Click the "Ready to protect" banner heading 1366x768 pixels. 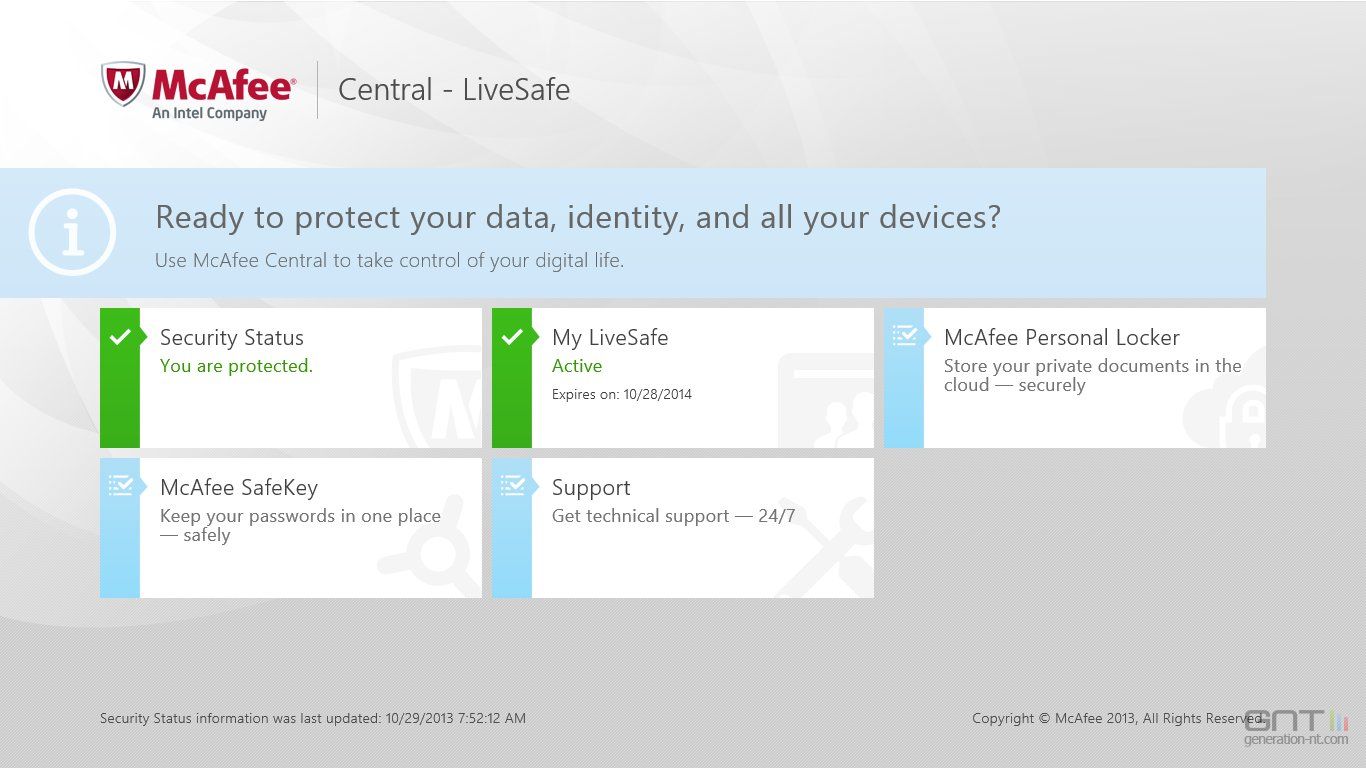tap(578, 217)
